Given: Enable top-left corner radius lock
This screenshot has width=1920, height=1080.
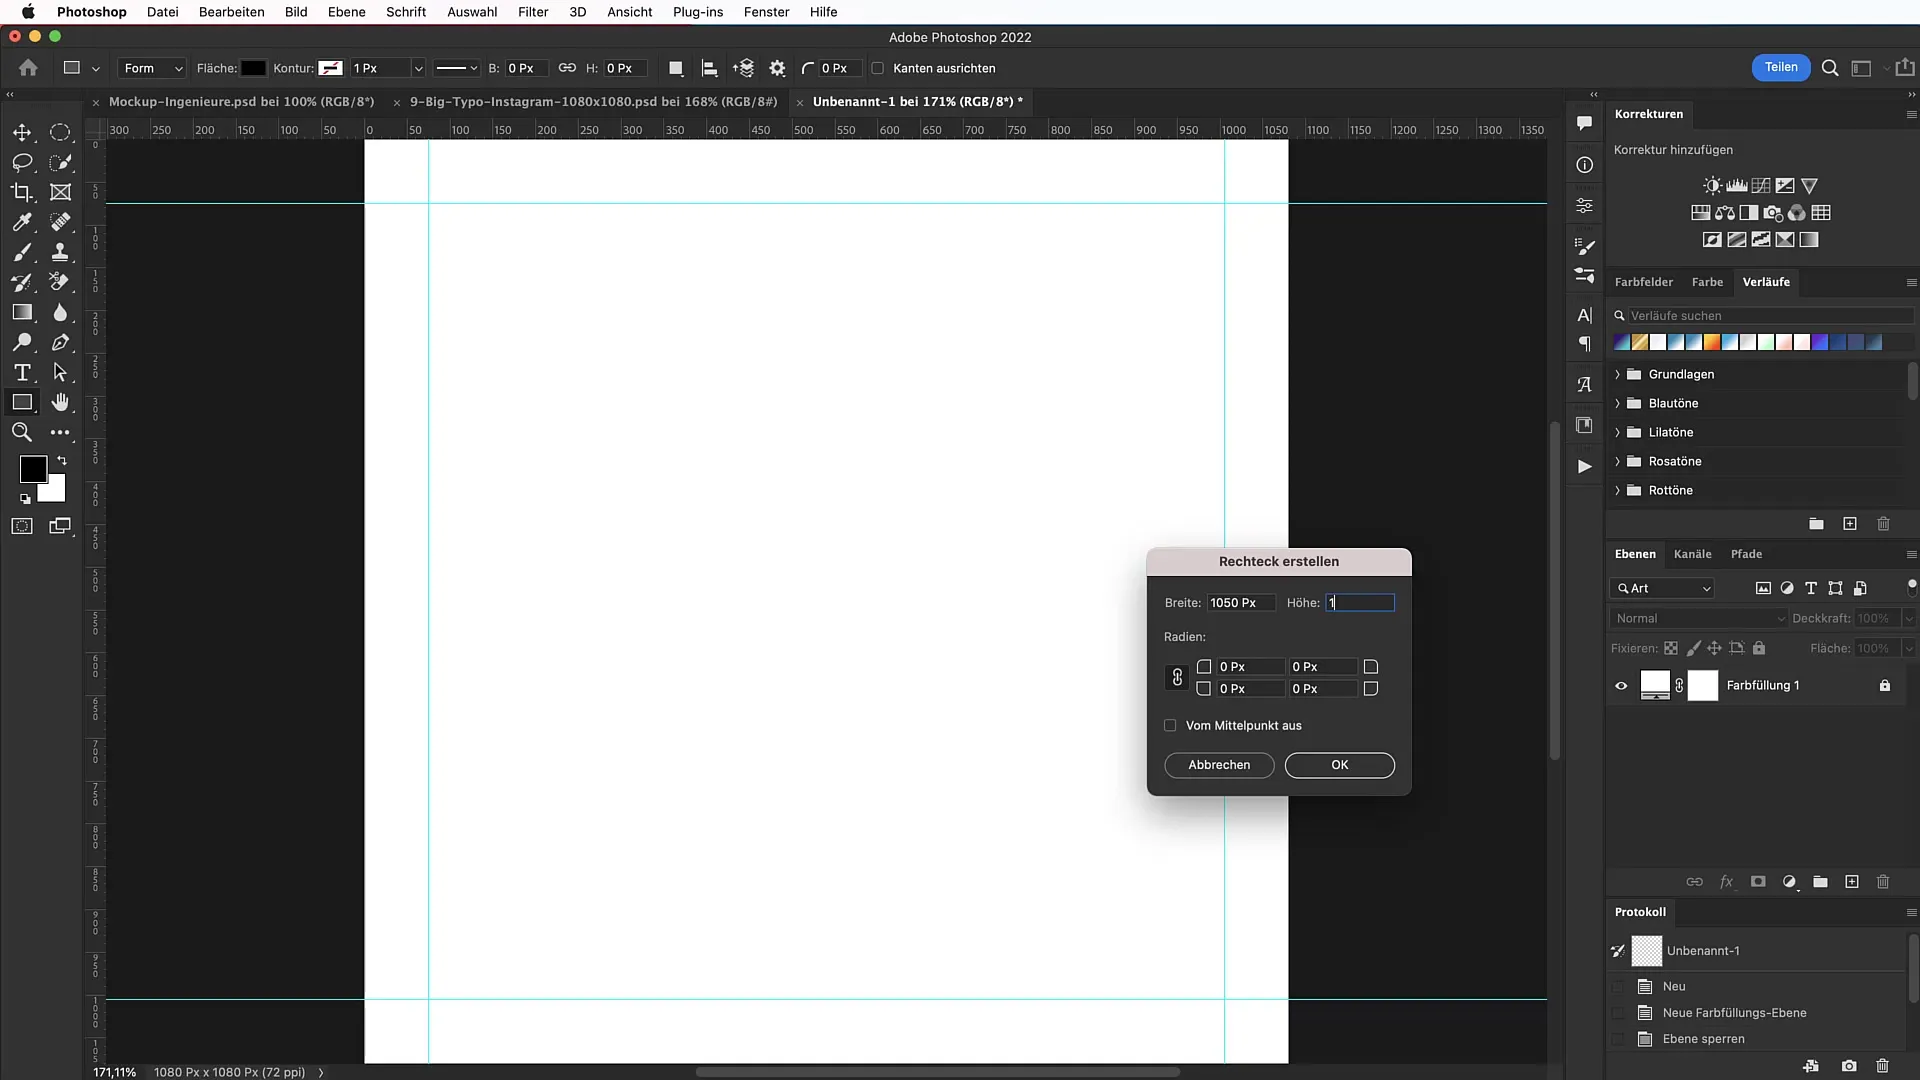Looking at the screenshot, I should click(x=1203, y=666).
